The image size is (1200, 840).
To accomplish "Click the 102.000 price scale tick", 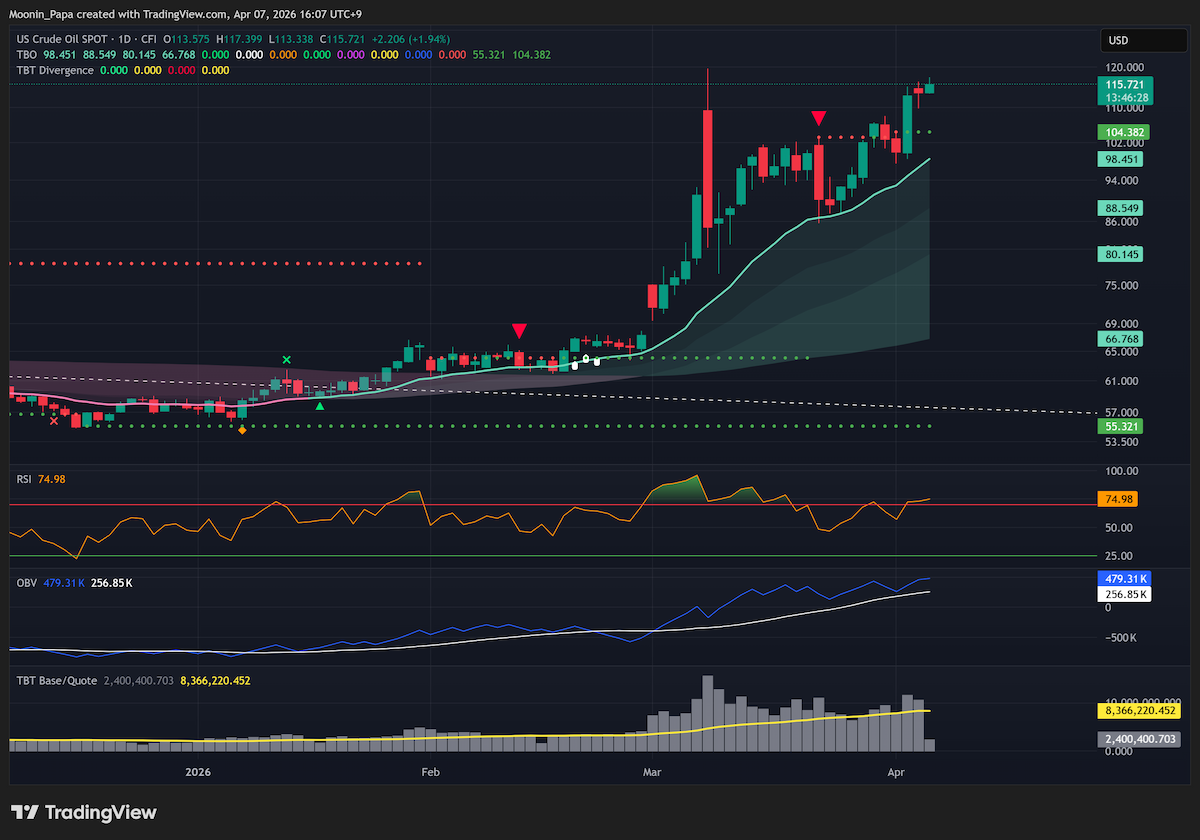I will 1124,143.
